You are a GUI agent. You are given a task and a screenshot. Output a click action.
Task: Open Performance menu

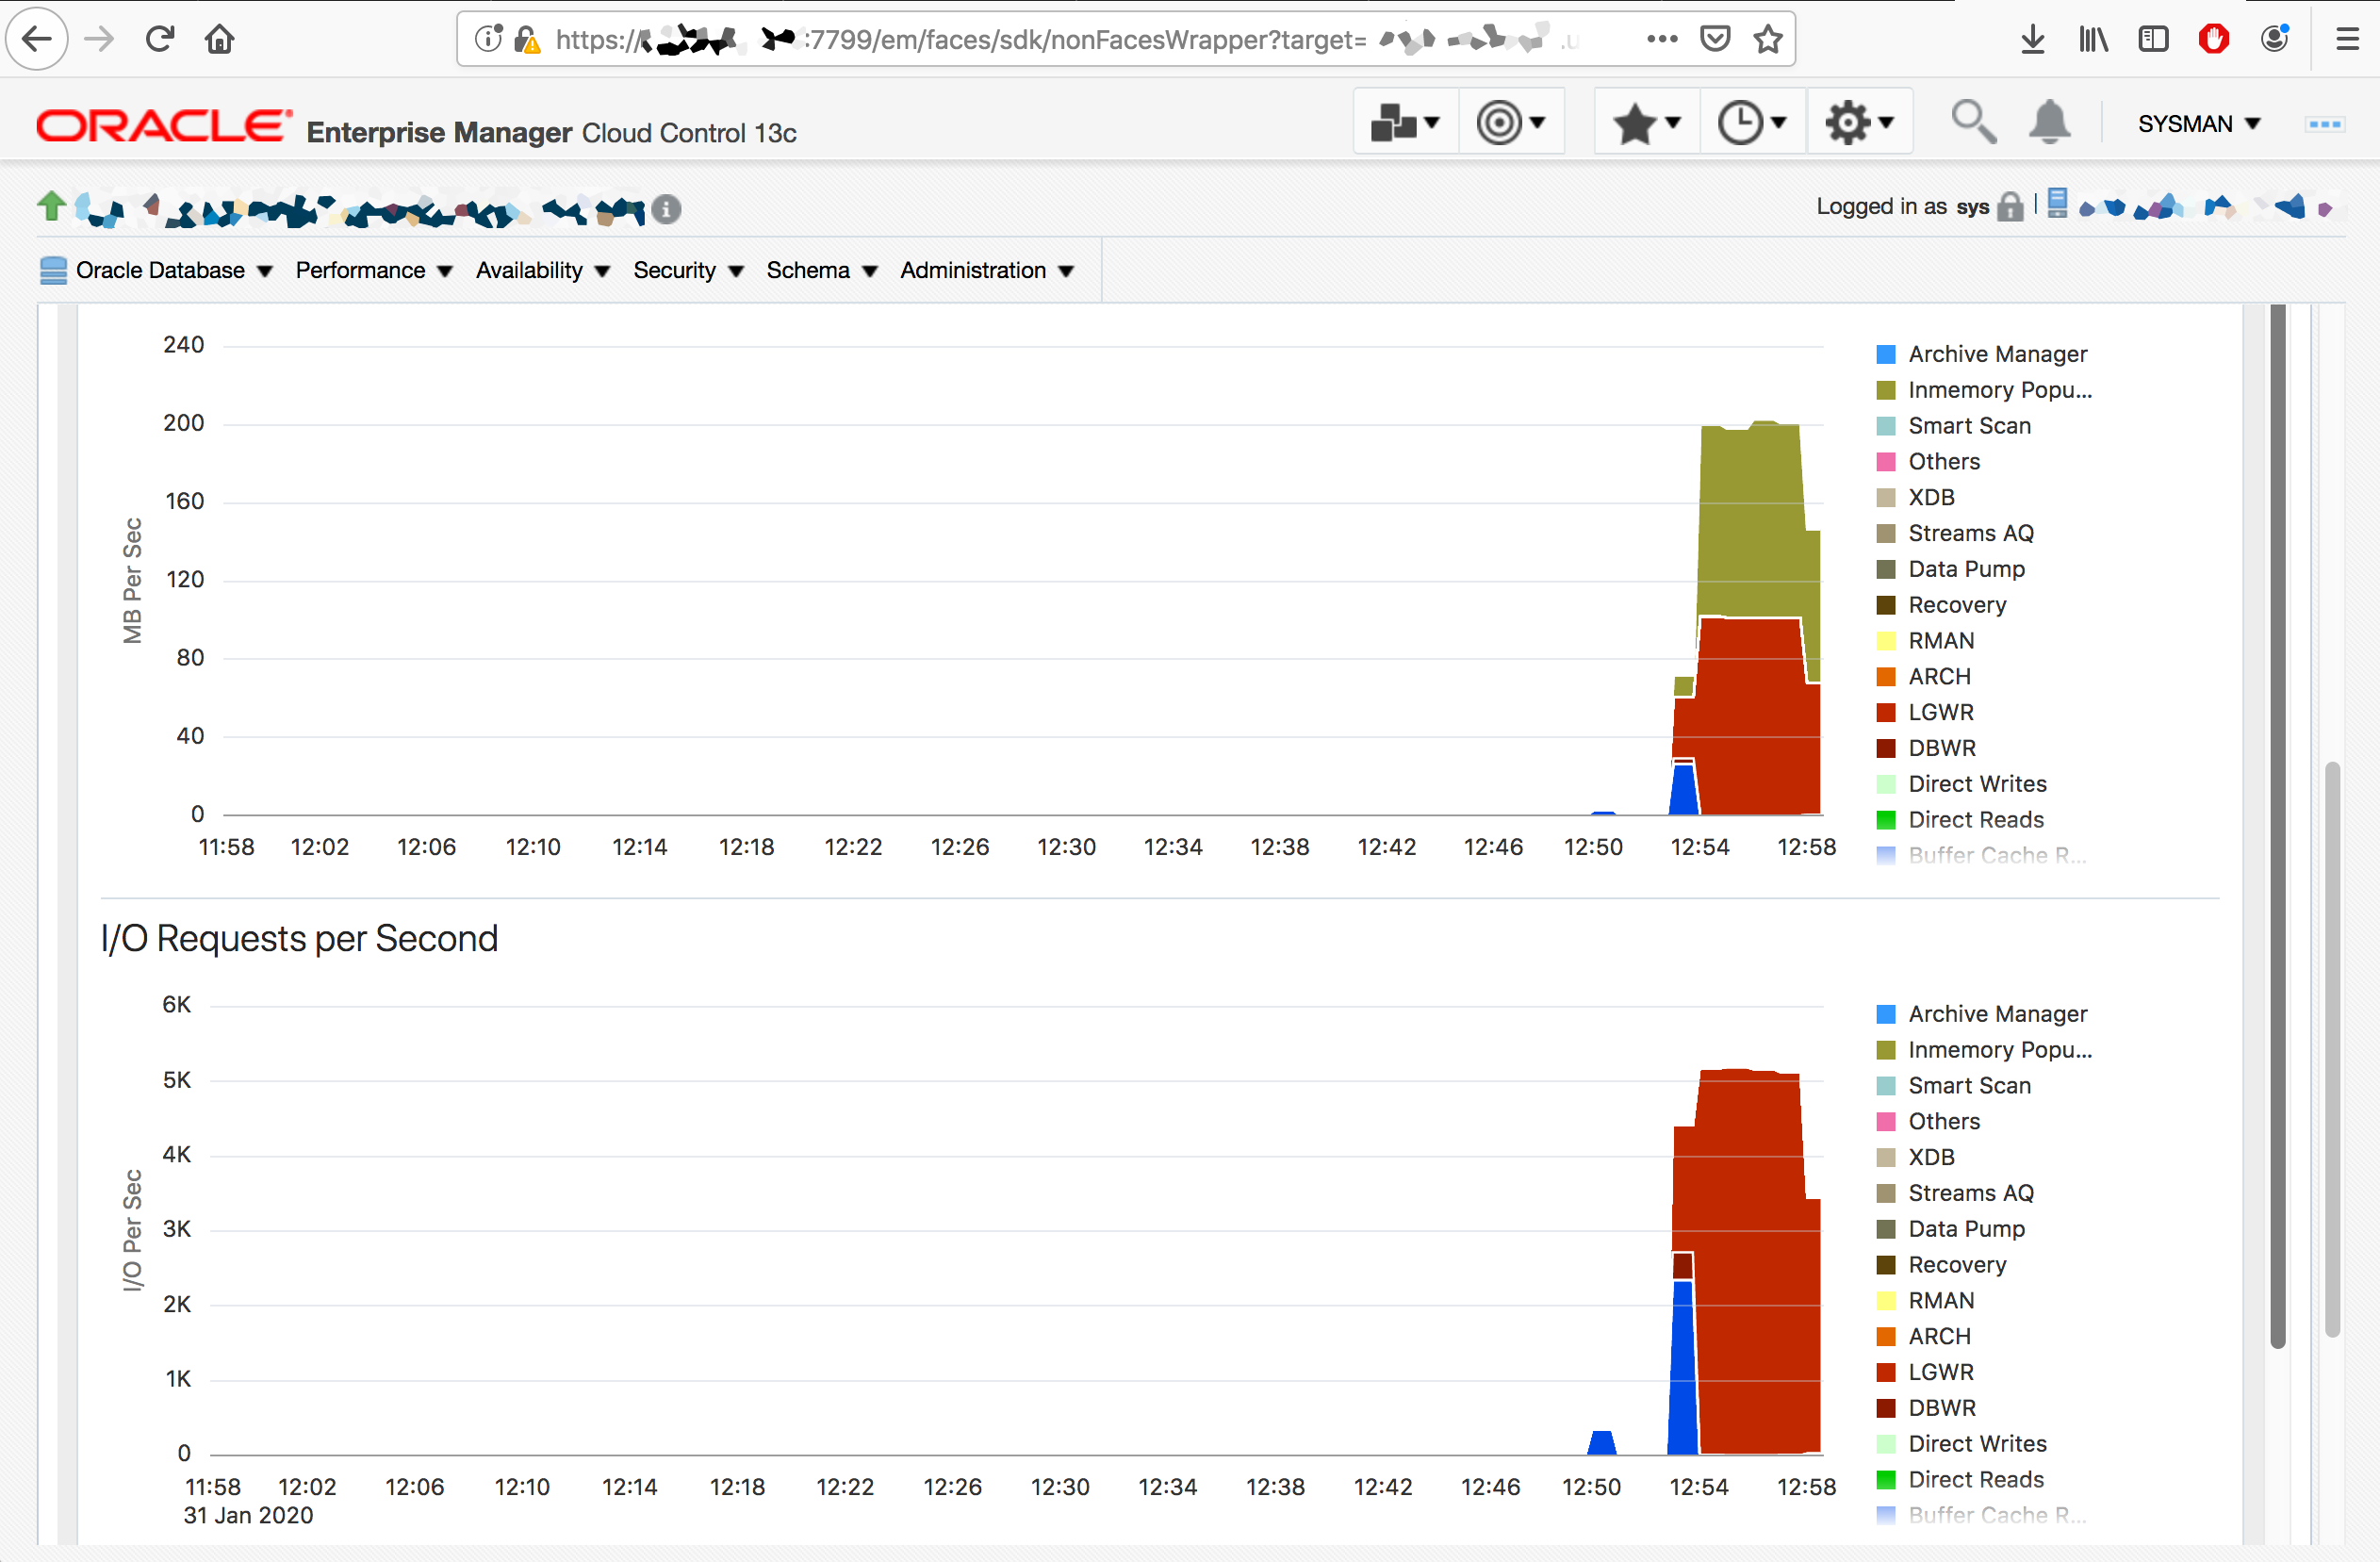coord(373,270)
